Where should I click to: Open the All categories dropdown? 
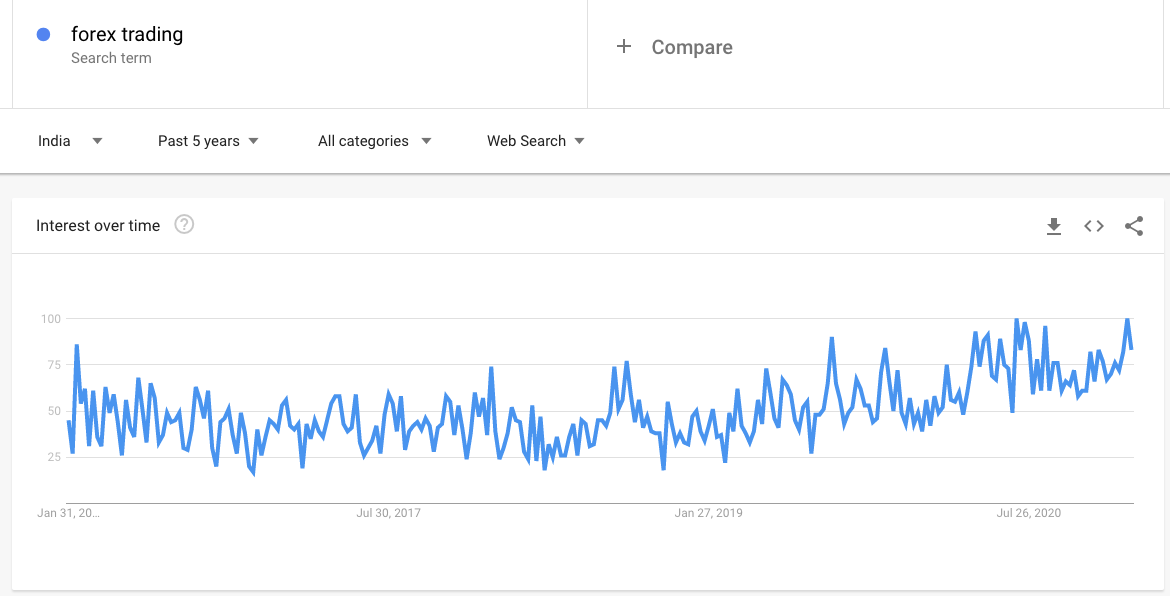(x=375, y=141)
